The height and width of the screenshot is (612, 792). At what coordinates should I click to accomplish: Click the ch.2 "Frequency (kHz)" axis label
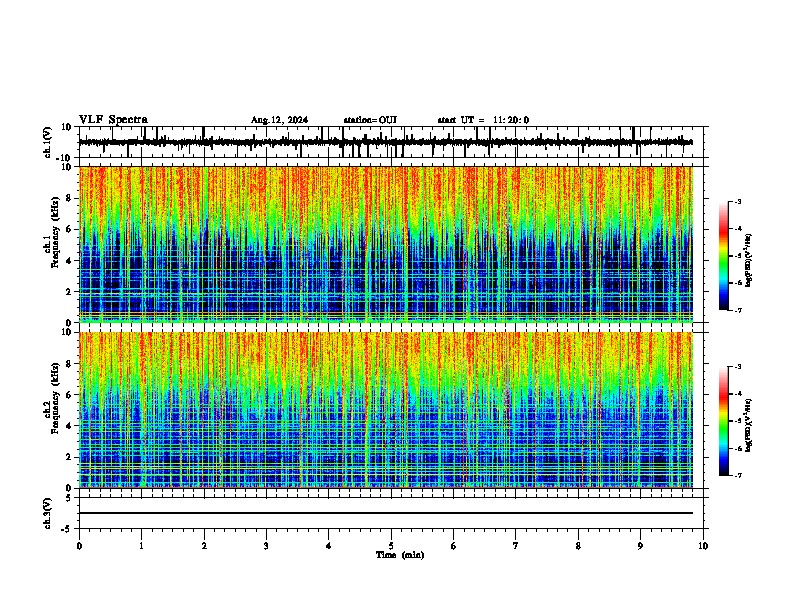[55, 398]
